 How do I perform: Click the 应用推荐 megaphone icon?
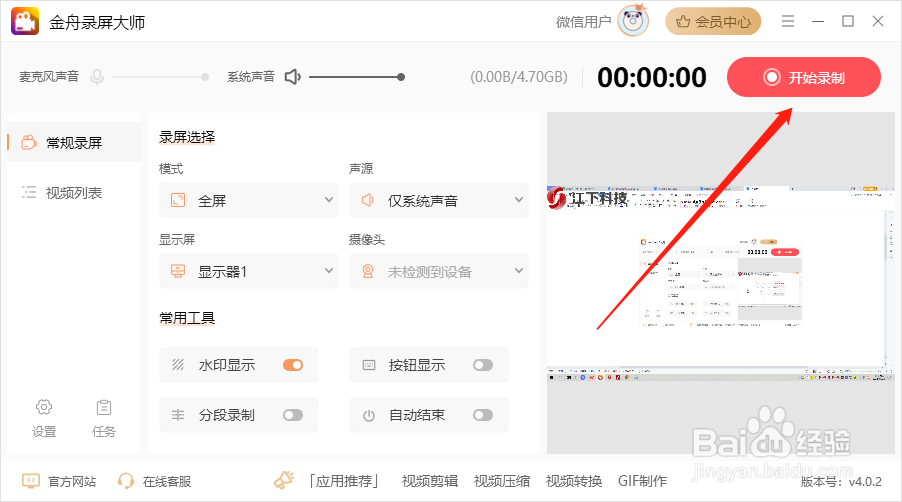point(284,480)
